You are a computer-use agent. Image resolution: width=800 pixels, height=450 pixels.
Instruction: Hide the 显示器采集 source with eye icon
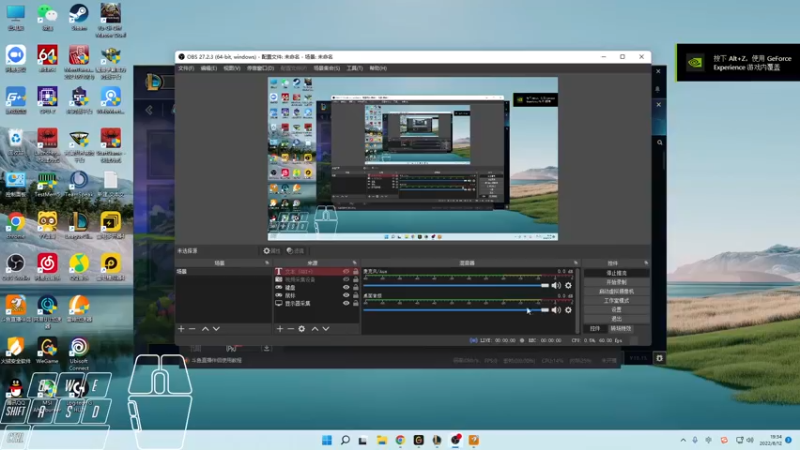click(x=346, y=303)
